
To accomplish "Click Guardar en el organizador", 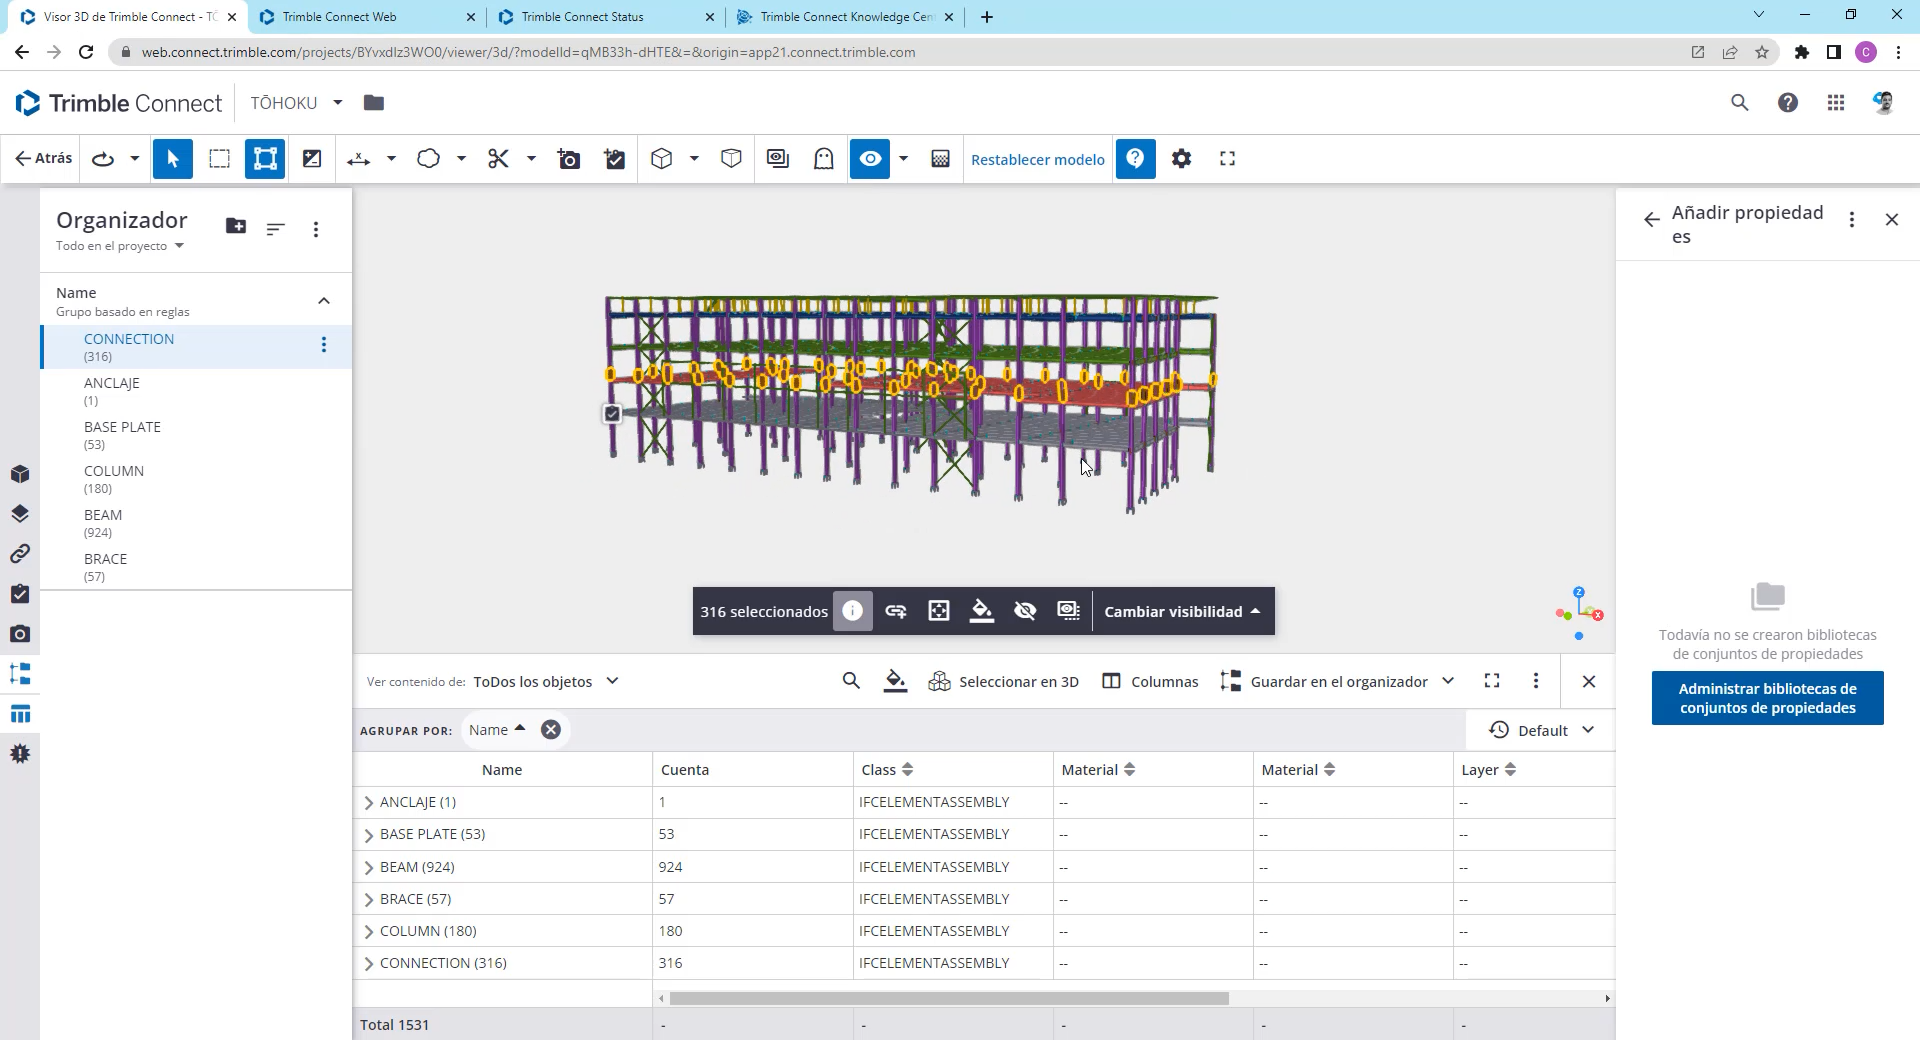I will tap(1324, 682).
